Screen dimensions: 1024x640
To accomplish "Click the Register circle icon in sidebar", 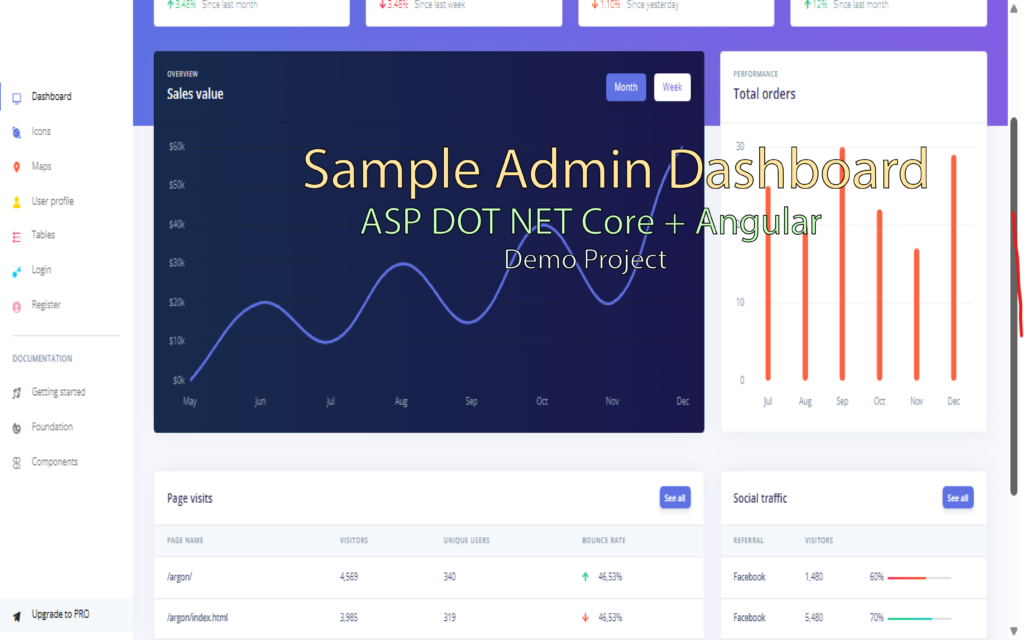I will [17, 306].
